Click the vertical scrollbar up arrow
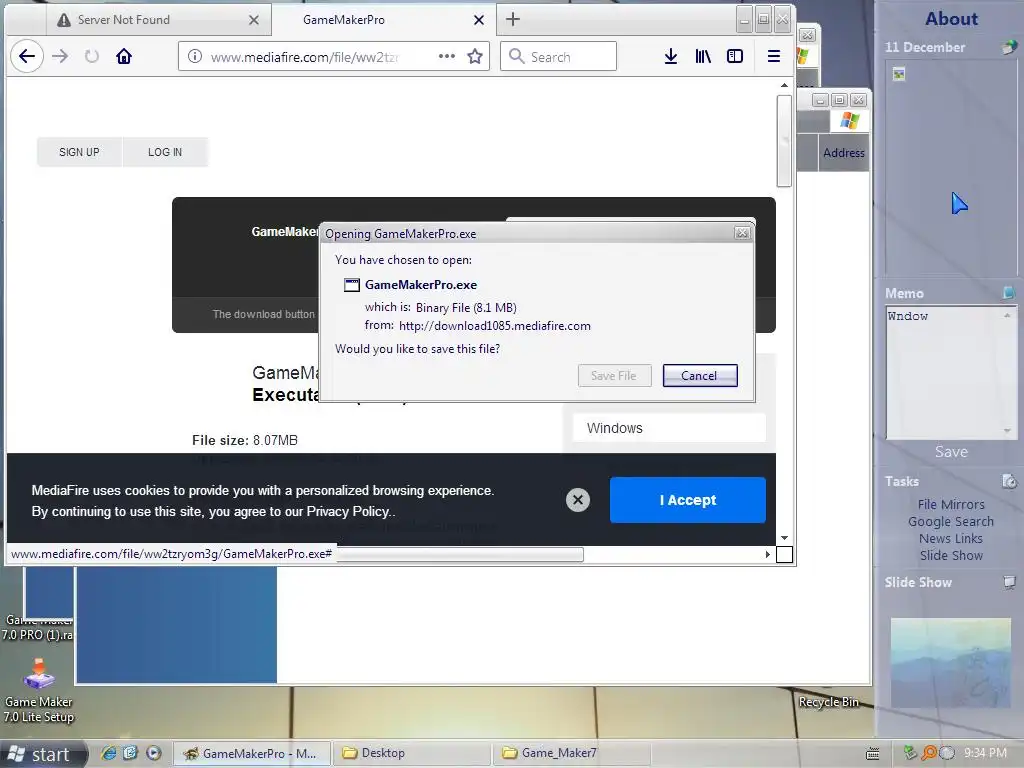This screenshot has height=768, width=1024. click(x=784, y=85)
